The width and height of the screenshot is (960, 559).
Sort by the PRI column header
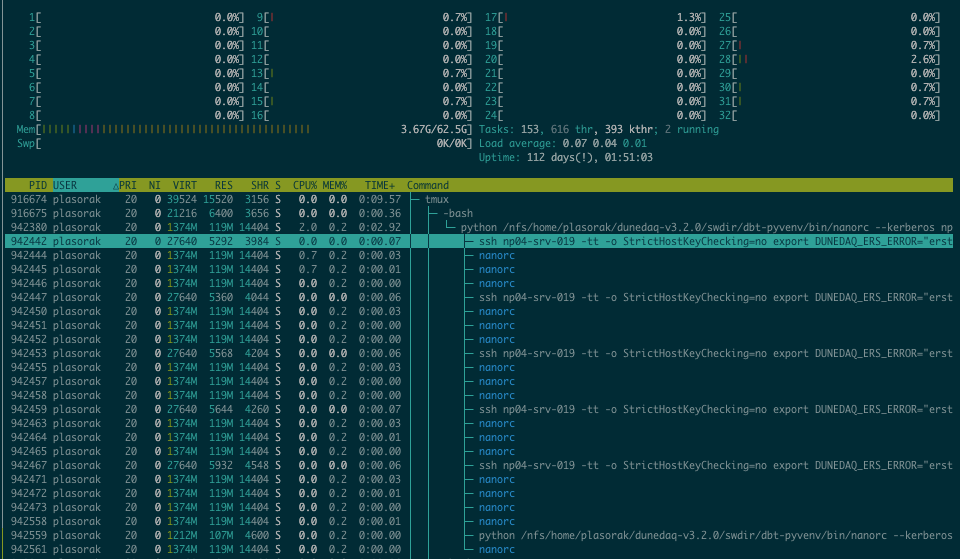(127, 185)
